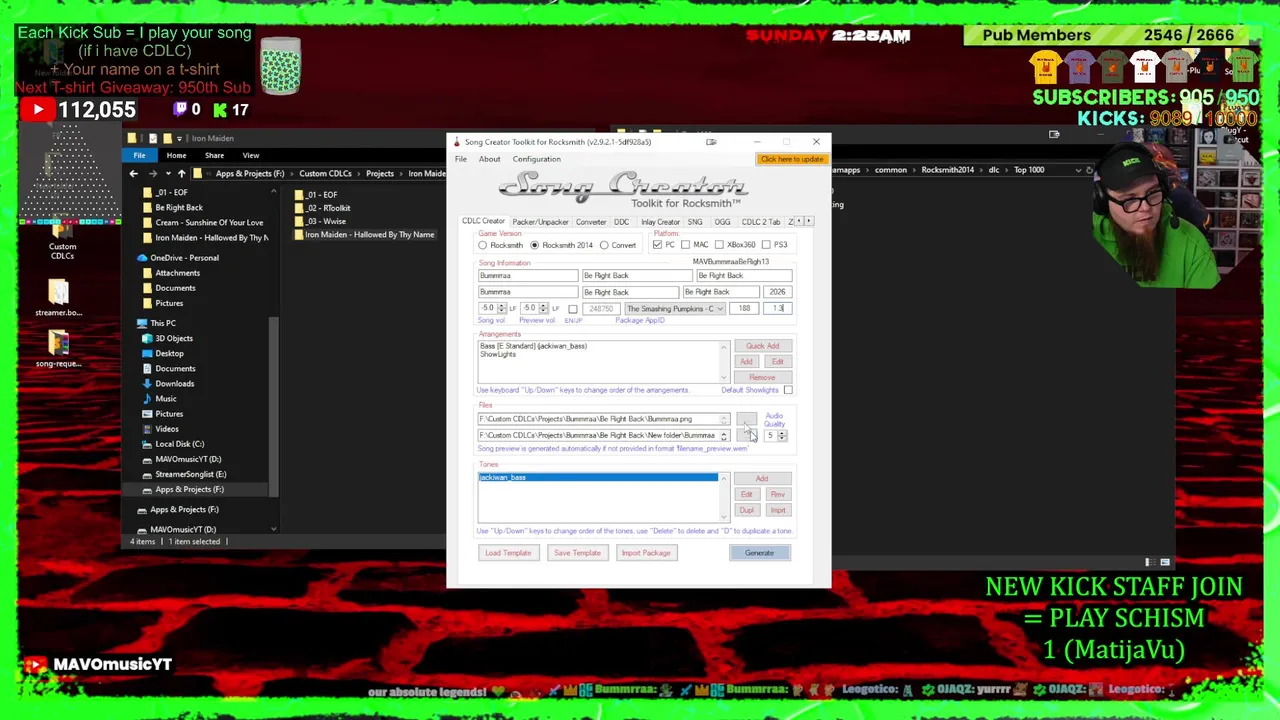Click the Add tone button
The image size is (1280, 720).
pos(762,479)
